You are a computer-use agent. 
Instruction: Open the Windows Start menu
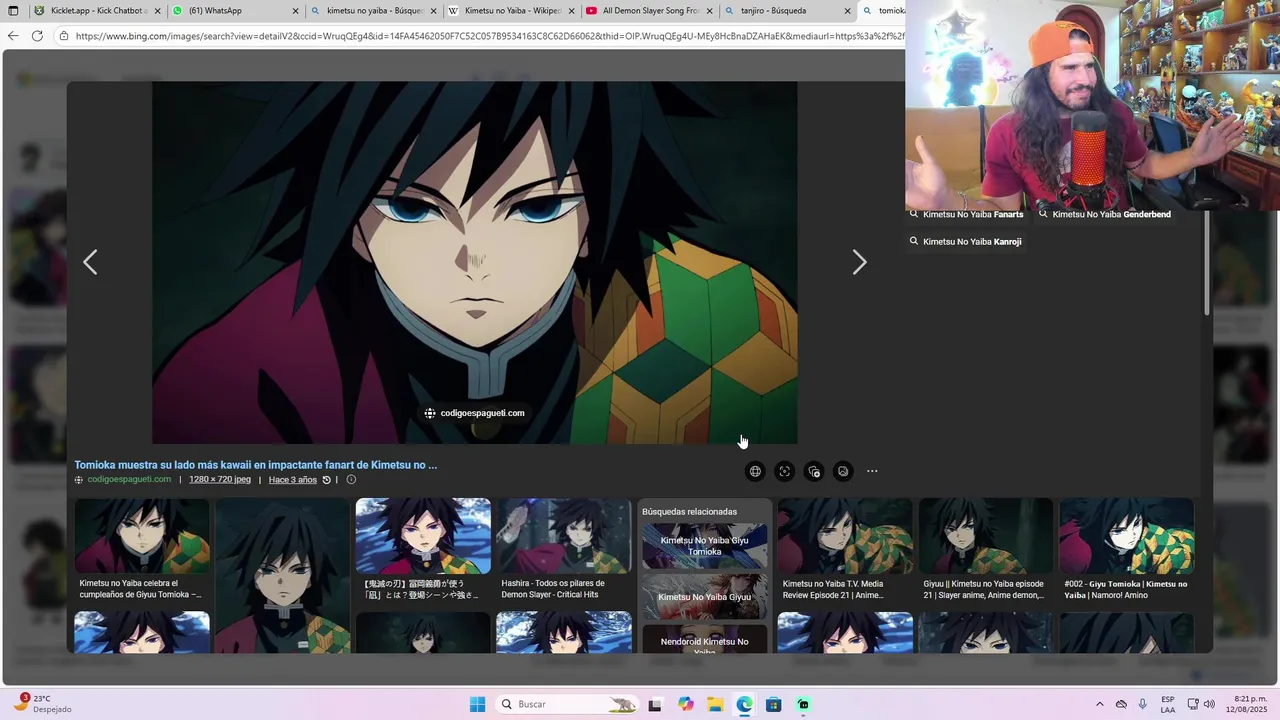[477, 704]
